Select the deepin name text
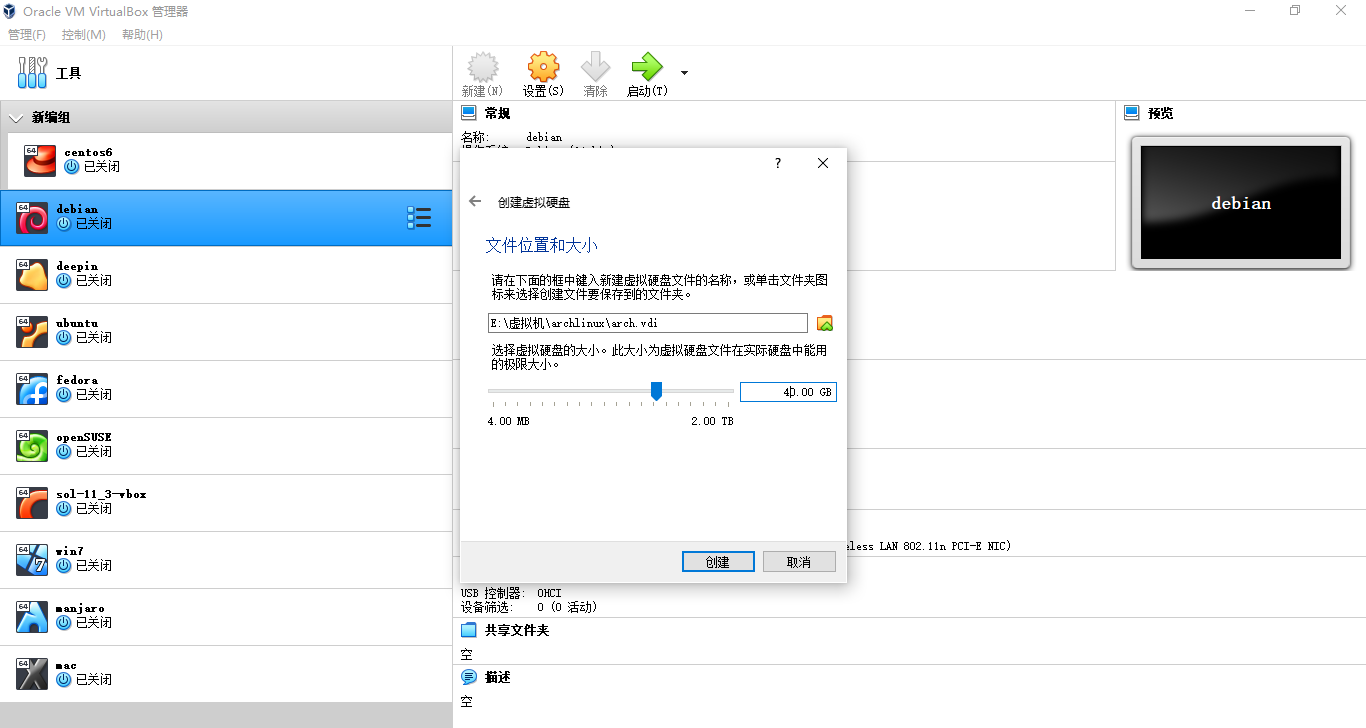Image resolution: width=1366 pixels, height=728 pixels. coord(77,266)
